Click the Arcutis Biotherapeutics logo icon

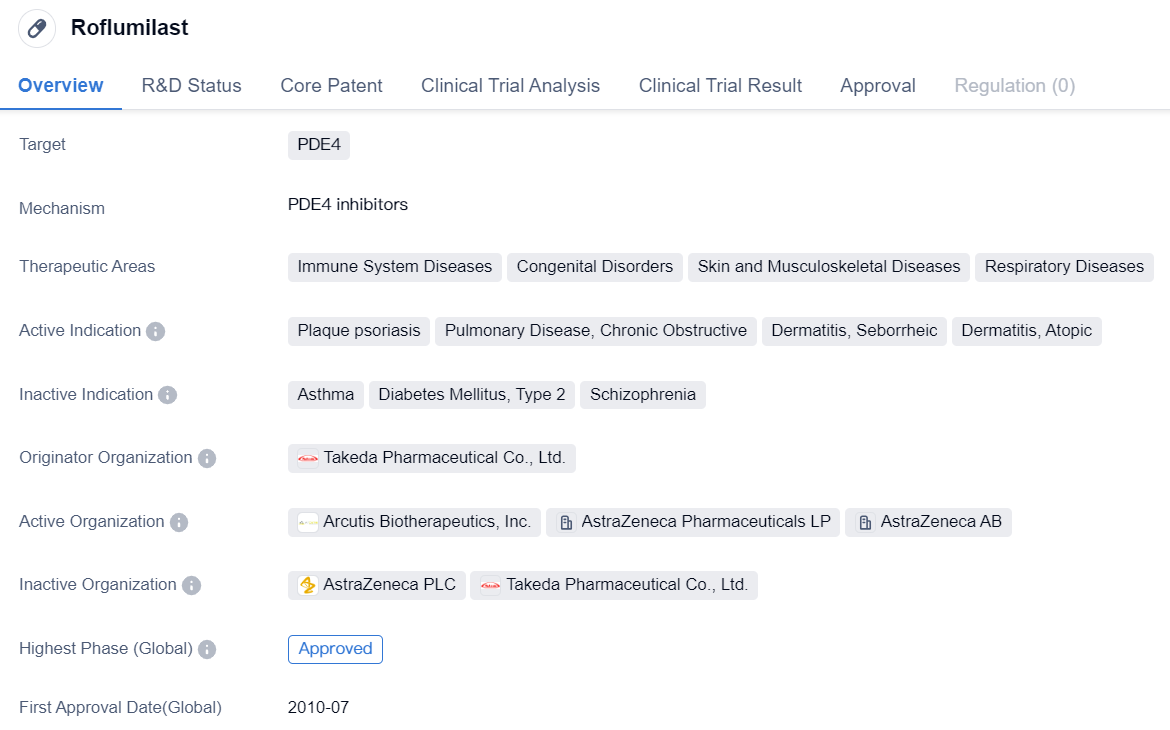pos(308,522)
